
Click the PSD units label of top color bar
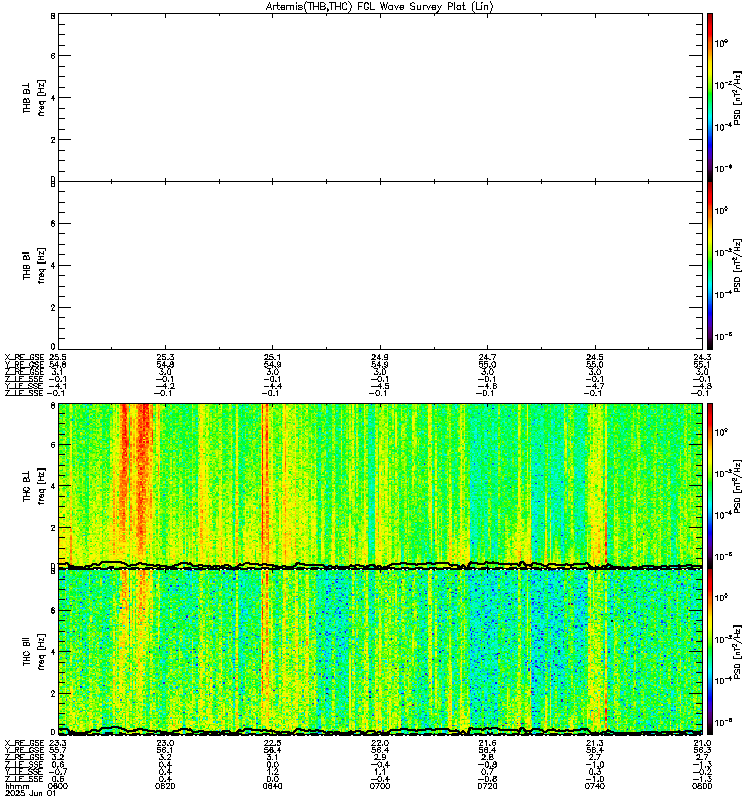pyautogui.click(x=736, y=96)
